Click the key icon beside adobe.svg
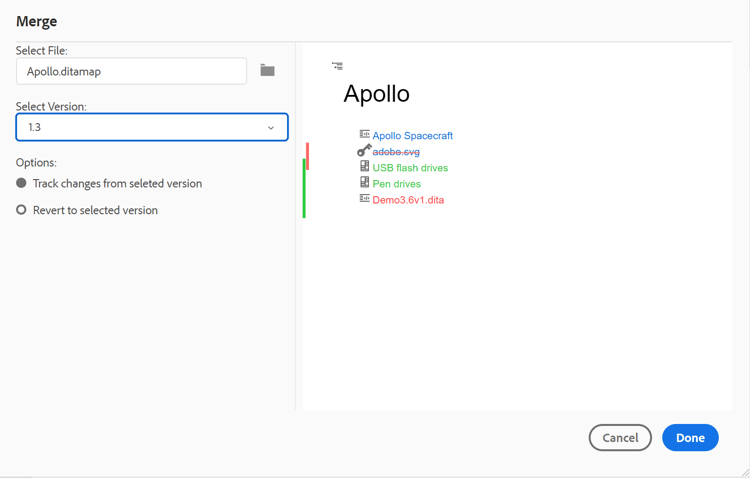This screenshot has height=478, width=750. pyautogui.click(x=364, y=150)
